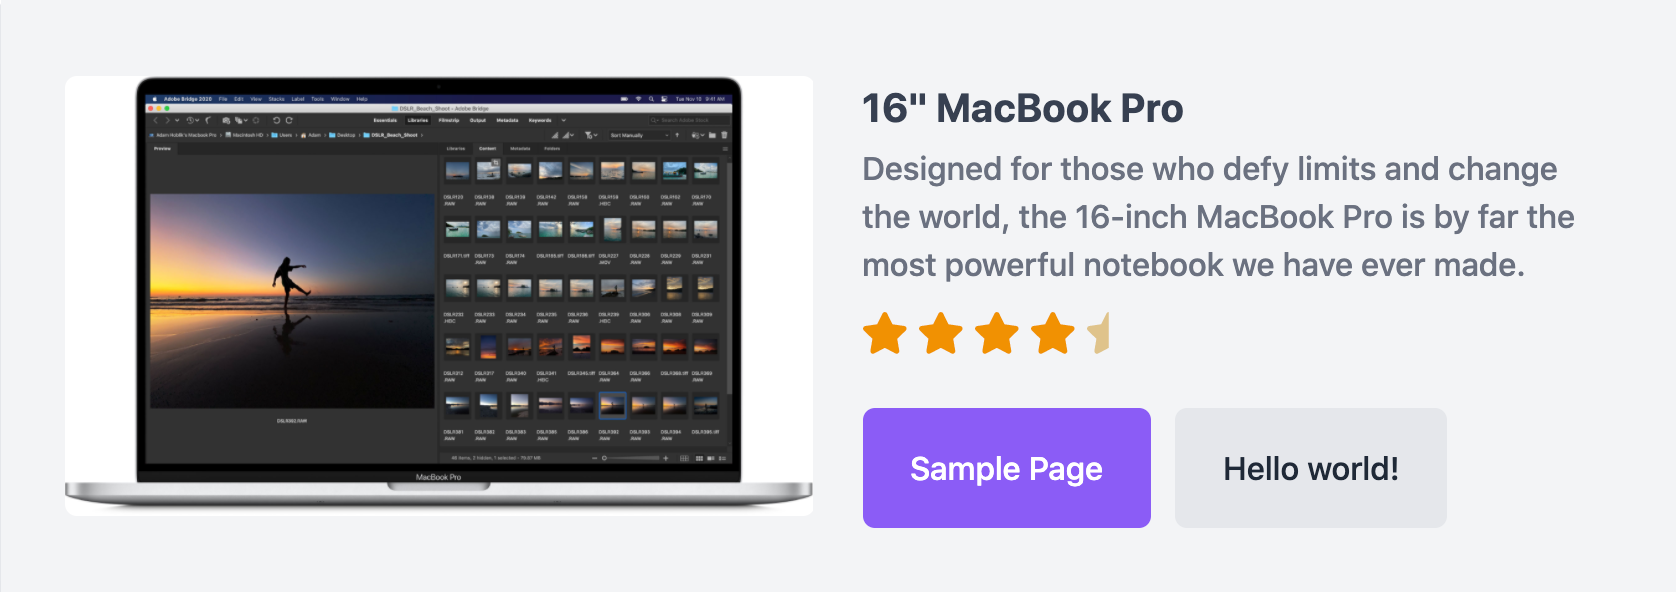The height and width of the screenshot is (592, 1676).
Task: Select the second rating star
Action: point(941,333)
